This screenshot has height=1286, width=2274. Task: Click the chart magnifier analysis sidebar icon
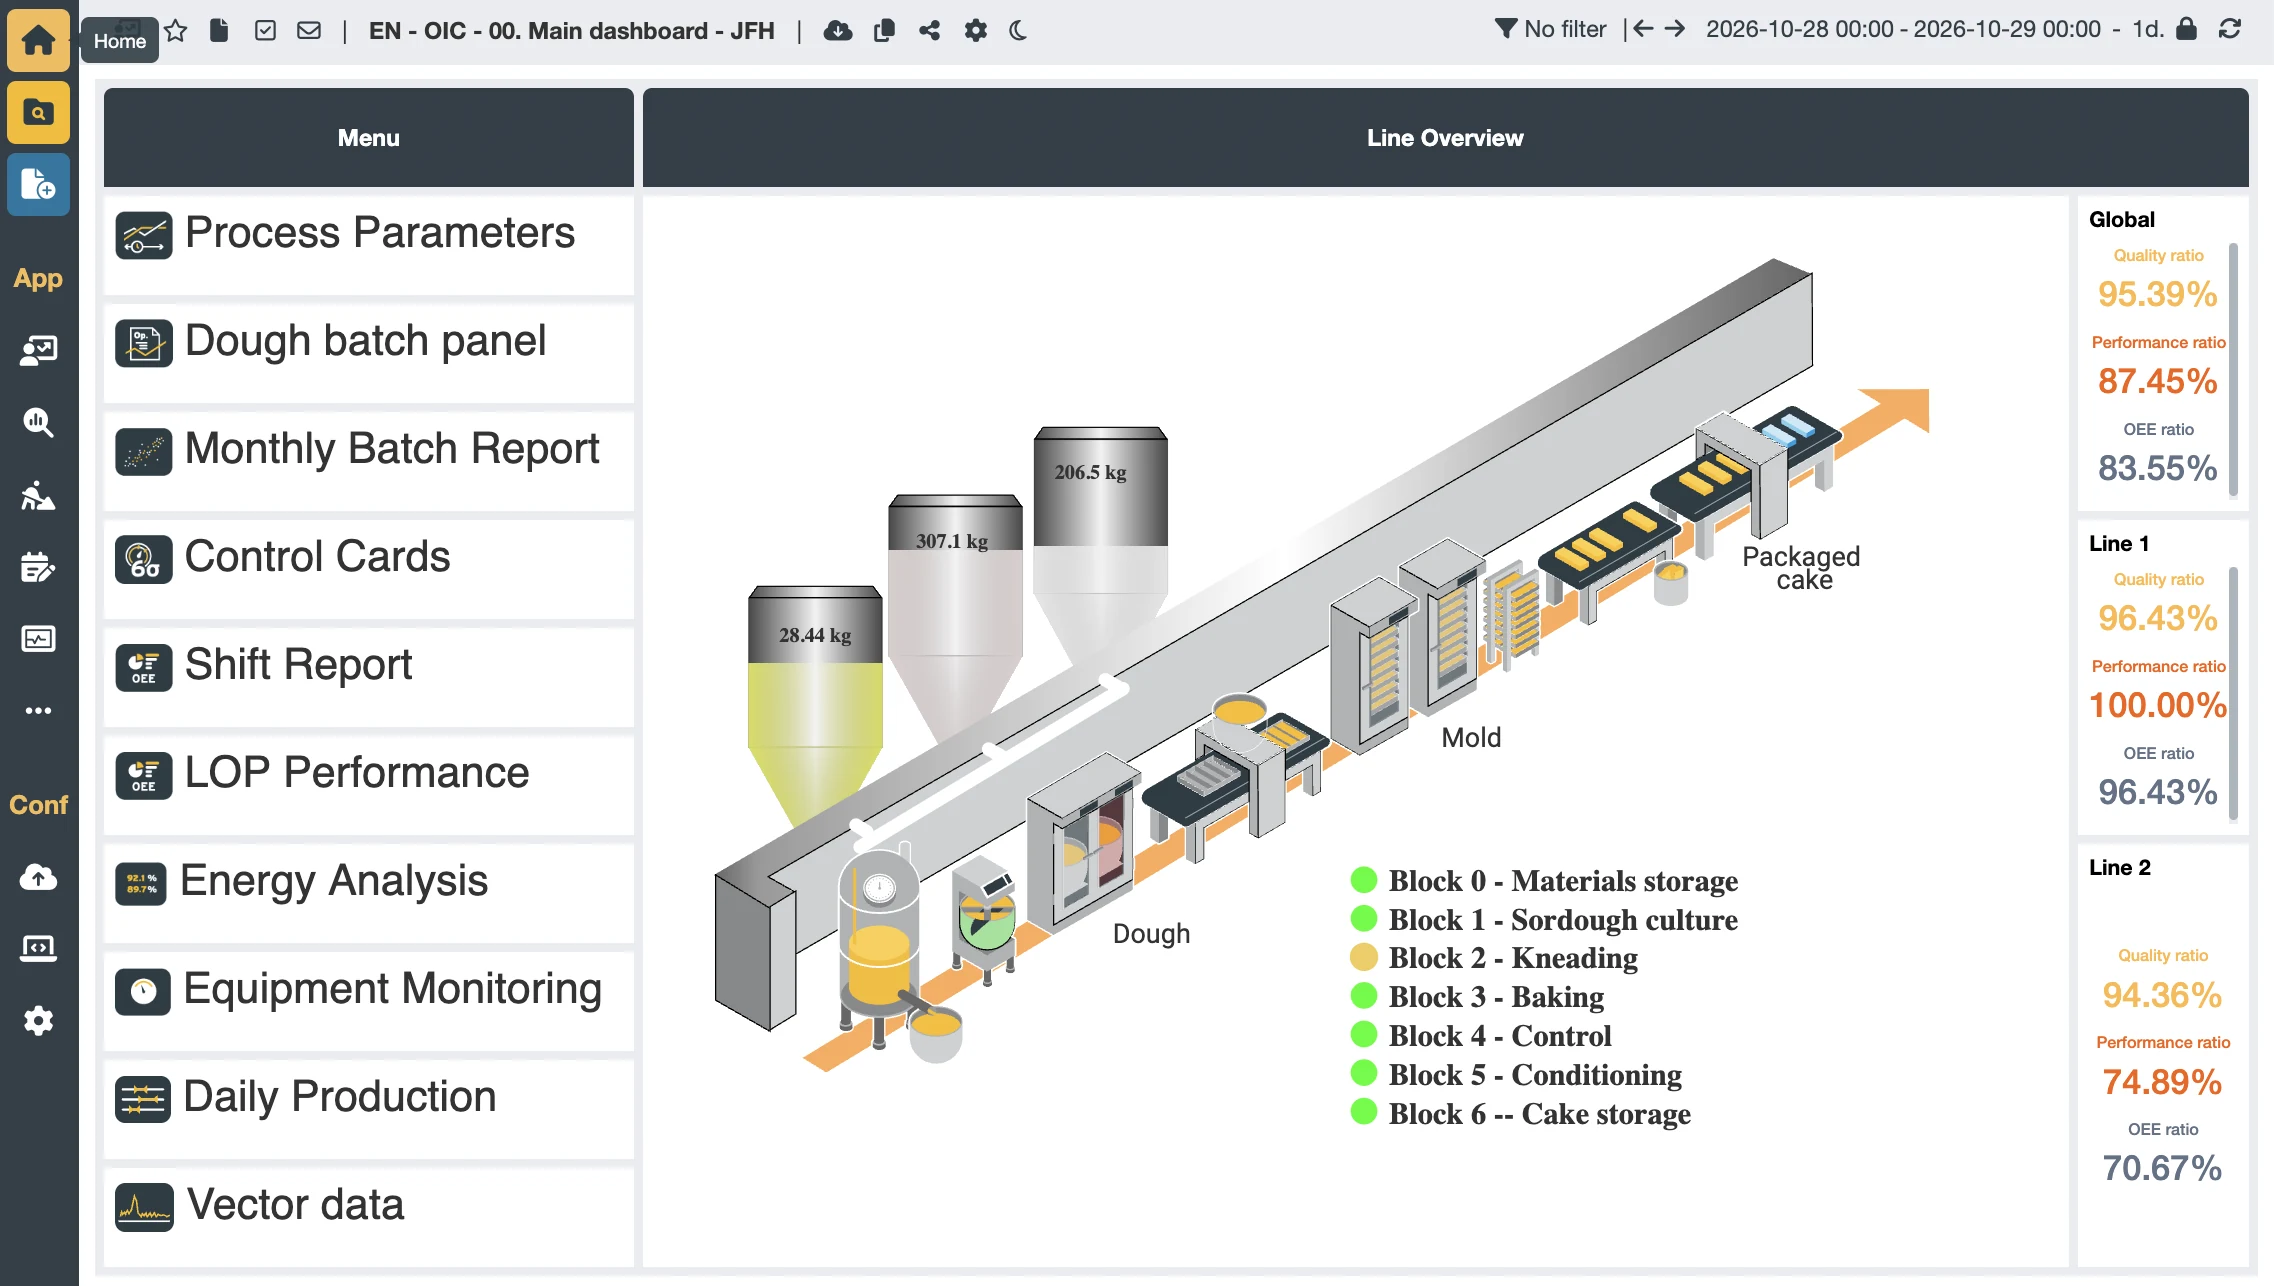tap(38, 422)
